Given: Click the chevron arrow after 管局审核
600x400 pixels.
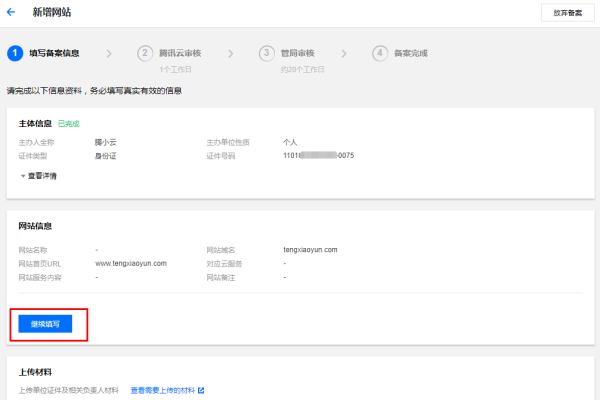Looking at the screenshot, I should point(344,53).
